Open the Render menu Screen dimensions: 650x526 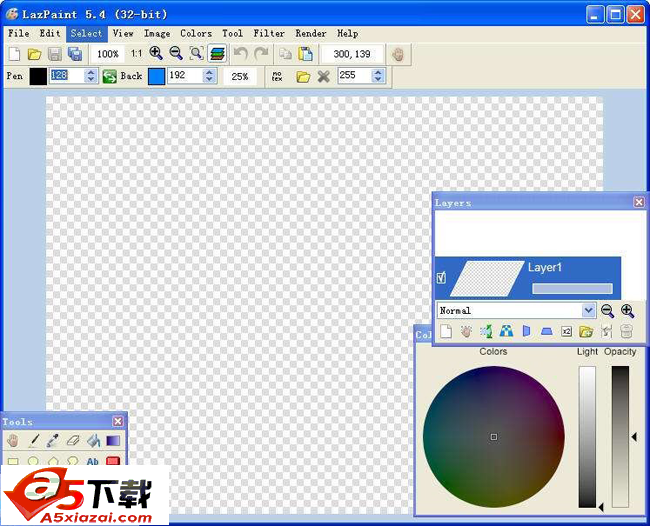(x=311, y=34)
